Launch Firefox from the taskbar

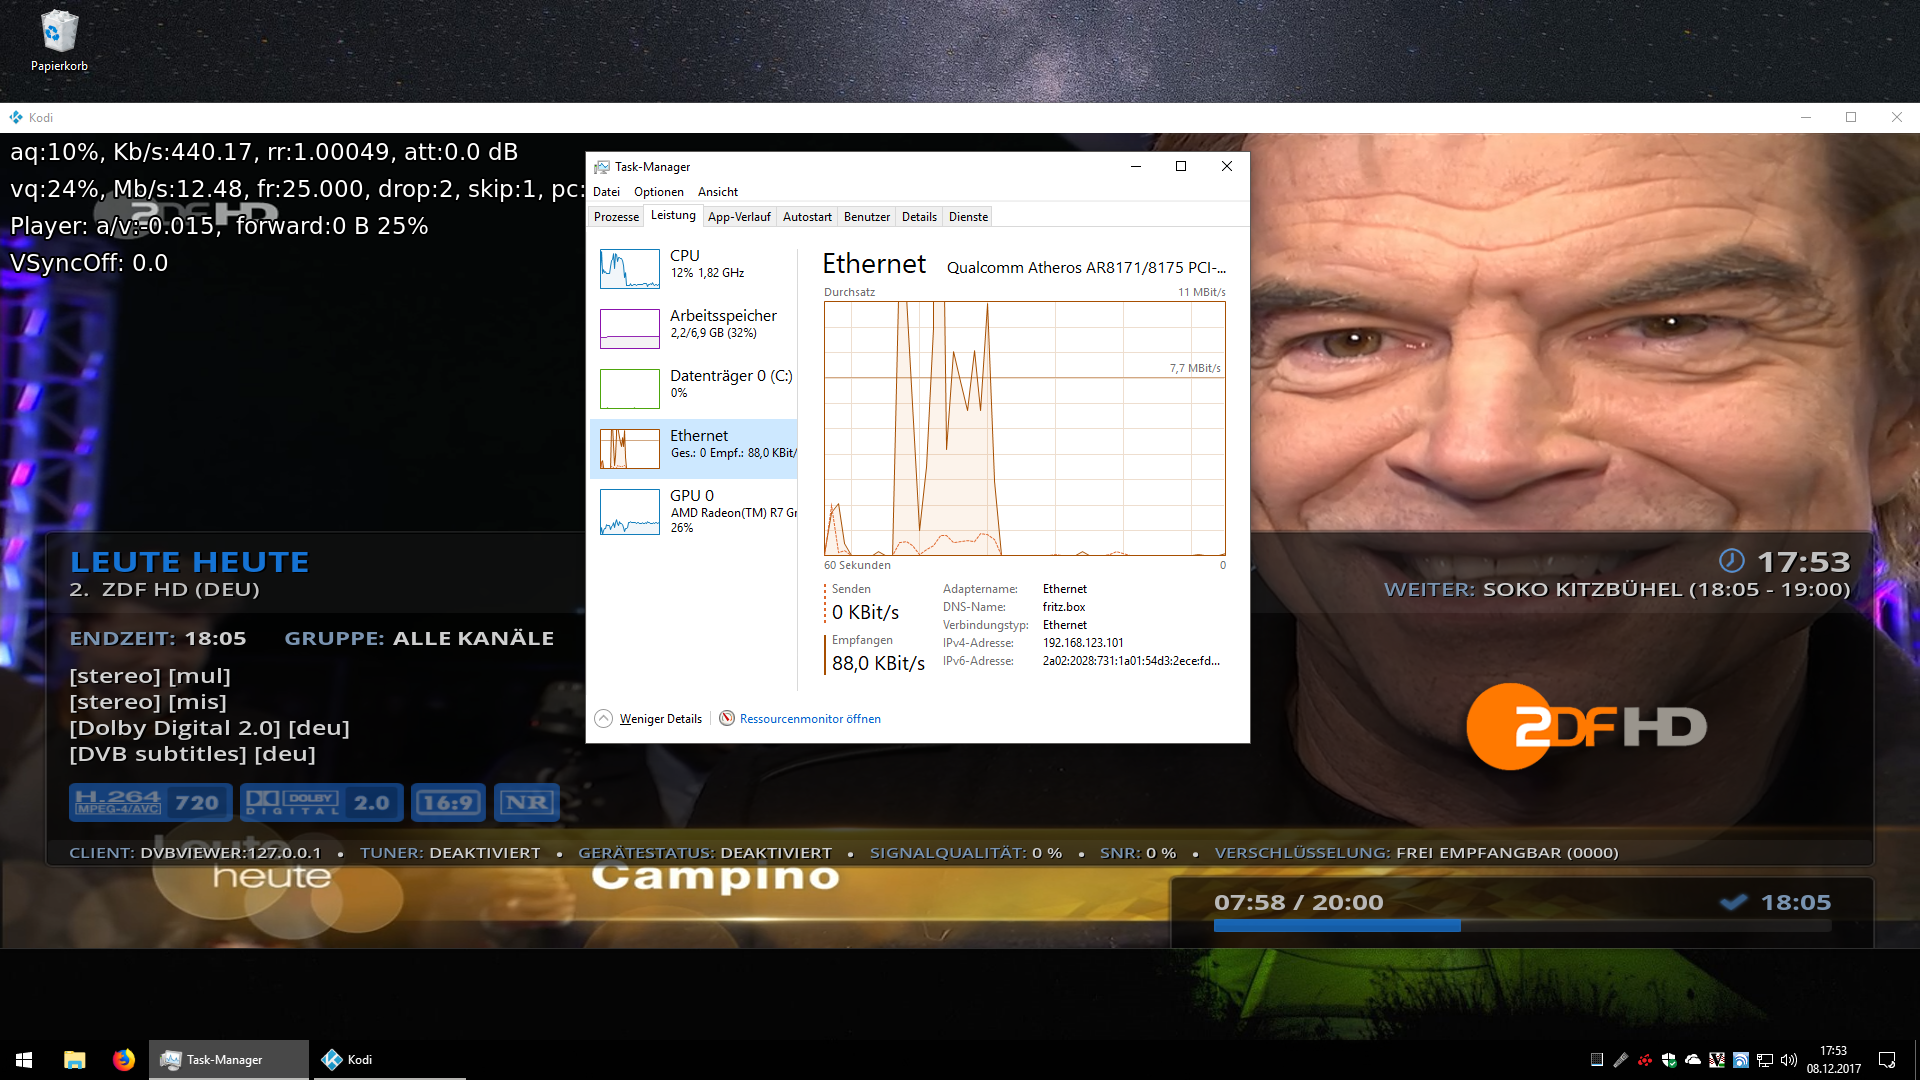pos(124,1059)
